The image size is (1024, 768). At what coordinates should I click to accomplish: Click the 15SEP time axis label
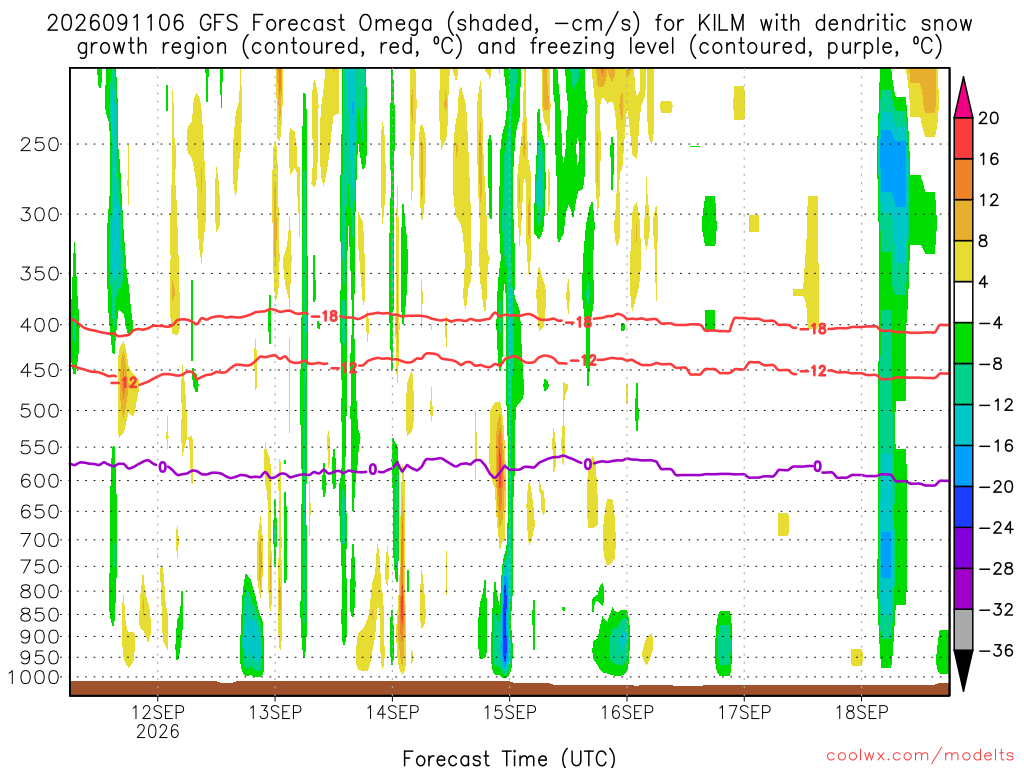pos(509,712)
